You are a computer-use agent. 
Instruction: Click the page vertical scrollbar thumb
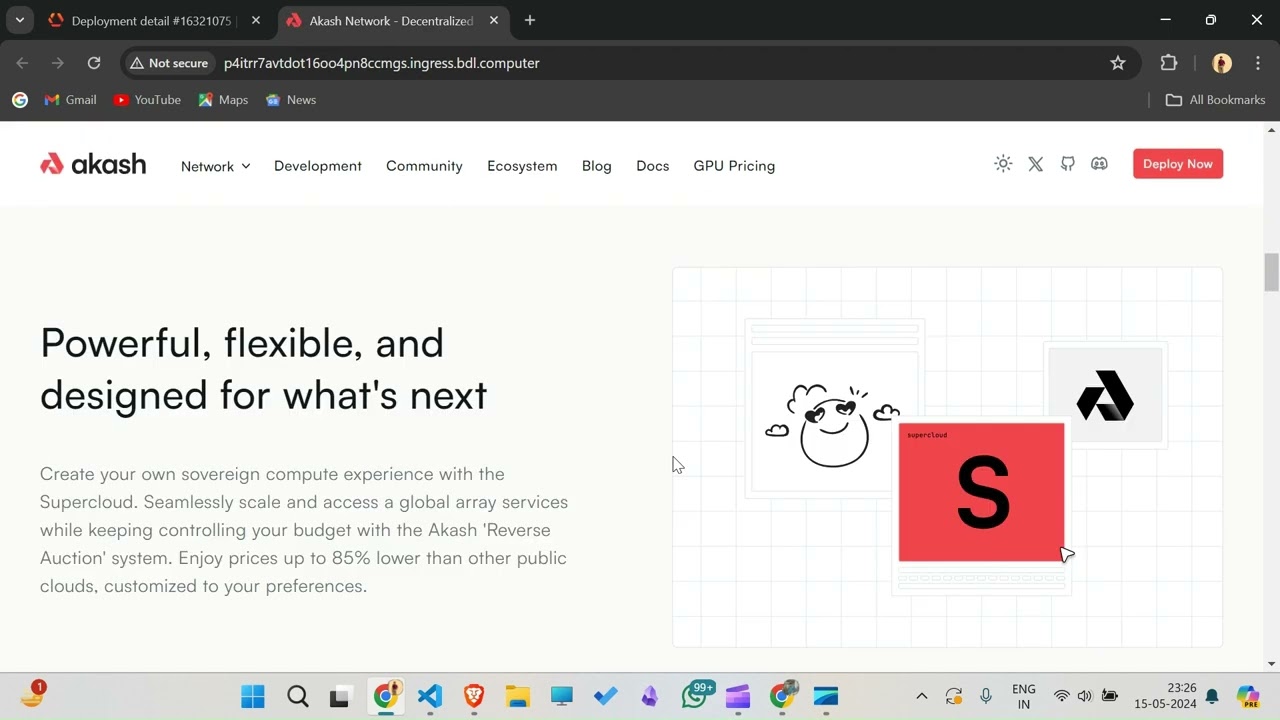click(x=1272, y=272)
